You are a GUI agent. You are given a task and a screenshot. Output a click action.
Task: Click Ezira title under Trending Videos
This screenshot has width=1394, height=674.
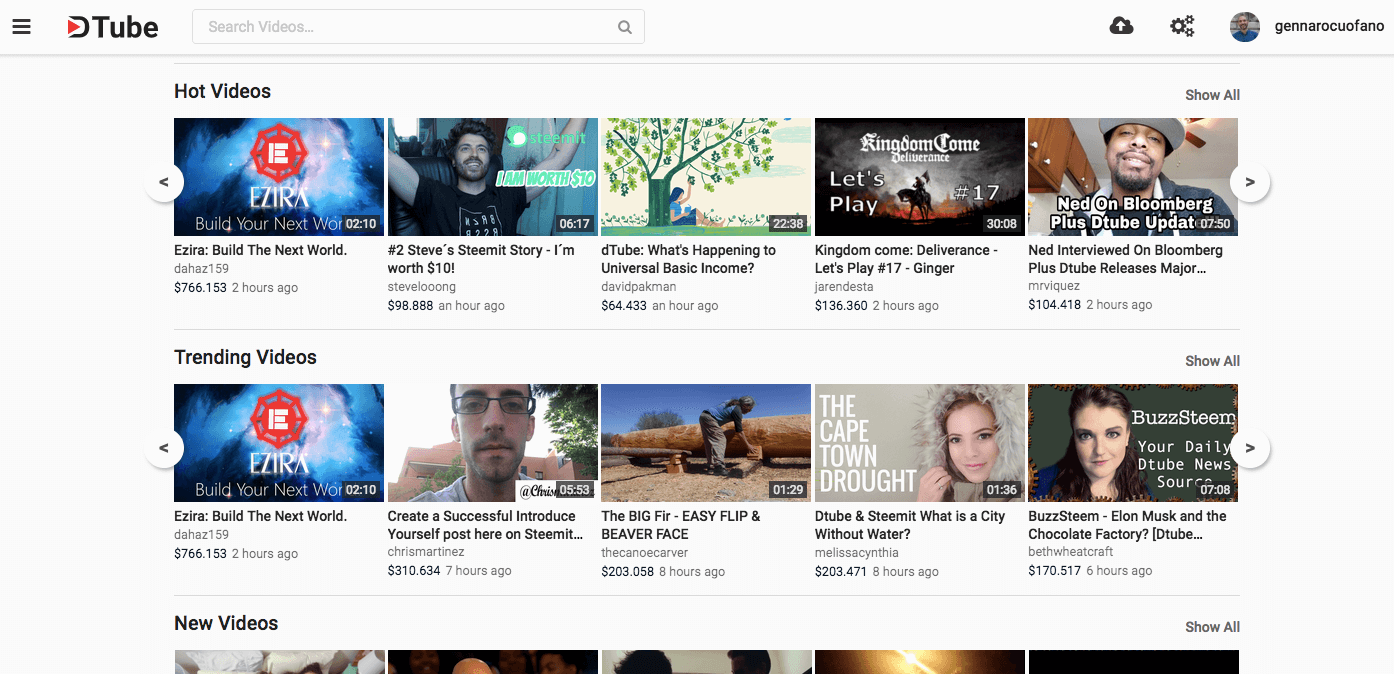click(x=261, y=516)
